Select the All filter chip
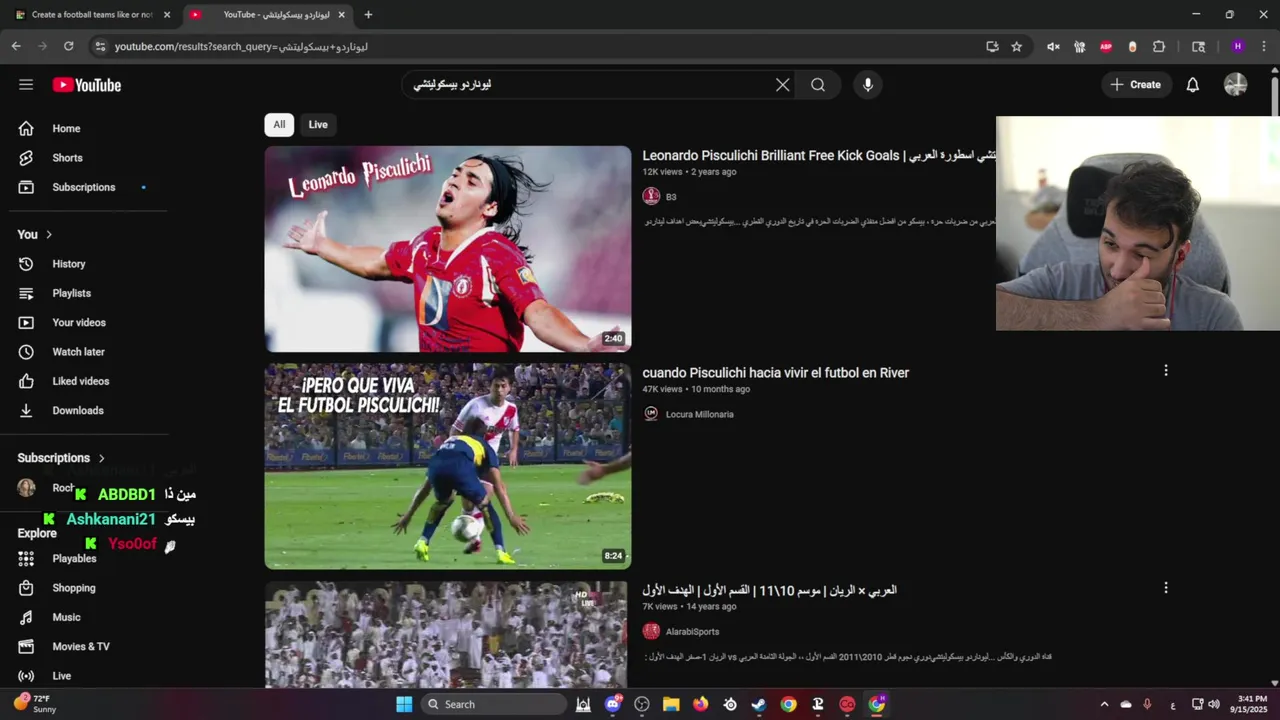The height and width of the screenshot is (720, 1280). [279, 125]
